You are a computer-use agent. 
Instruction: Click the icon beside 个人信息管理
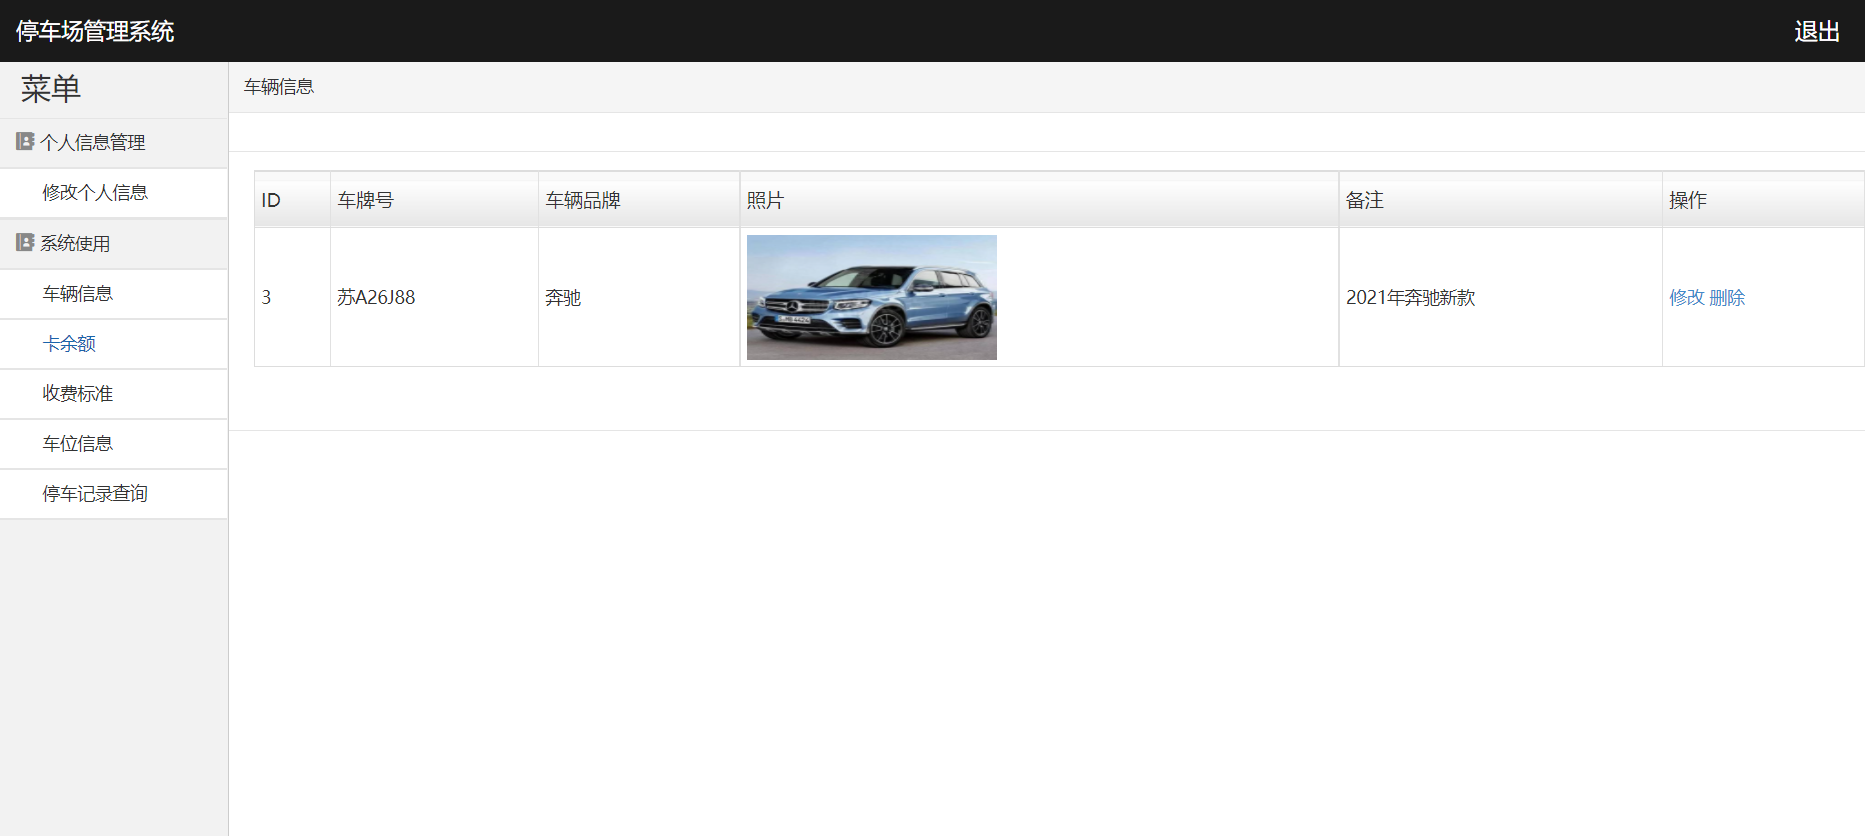point(25,142)
